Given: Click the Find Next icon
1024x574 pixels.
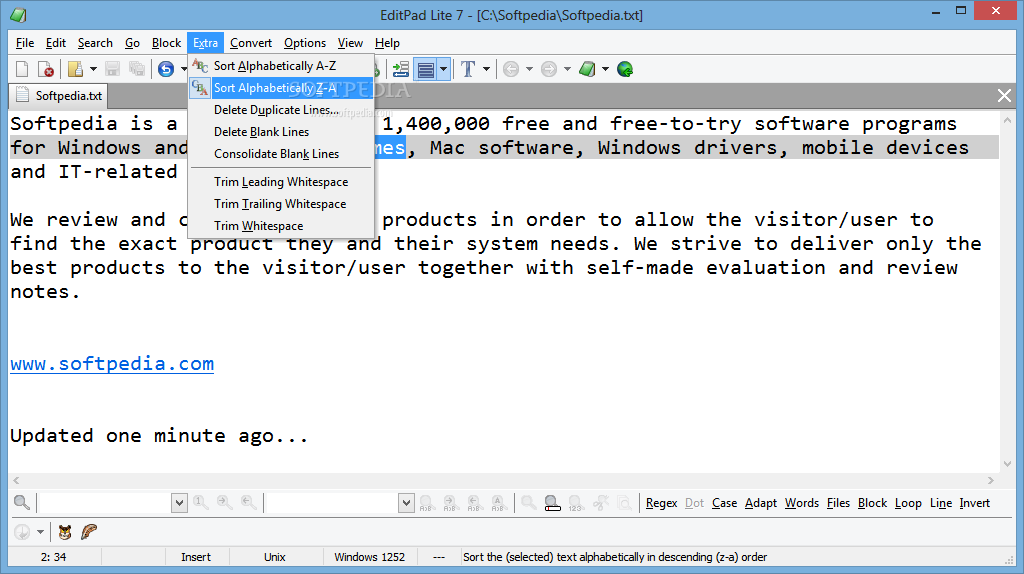Looking at the screenshot, I should (x=225, y=502).
